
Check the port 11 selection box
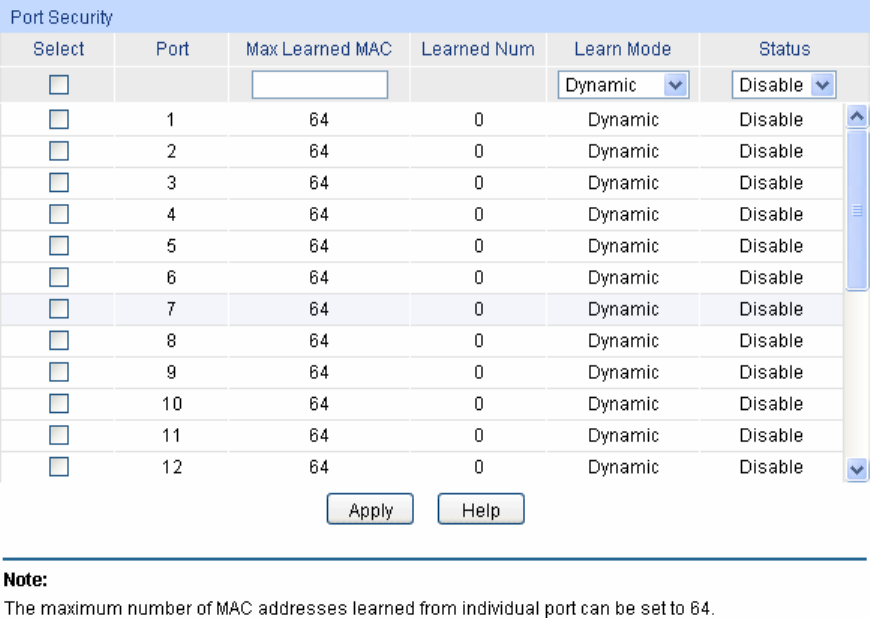(59, 435)
